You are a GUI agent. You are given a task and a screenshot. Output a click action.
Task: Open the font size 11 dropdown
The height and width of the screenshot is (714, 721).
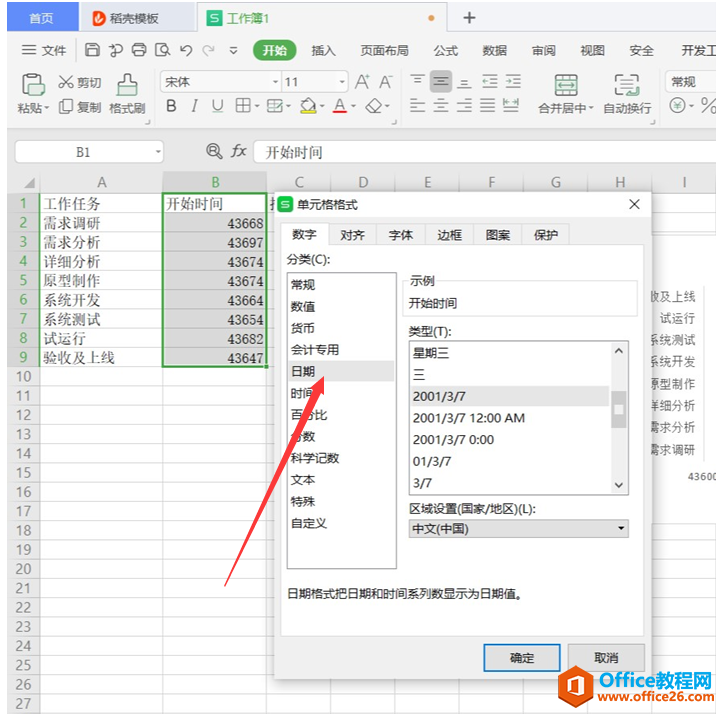click(342, 82)
